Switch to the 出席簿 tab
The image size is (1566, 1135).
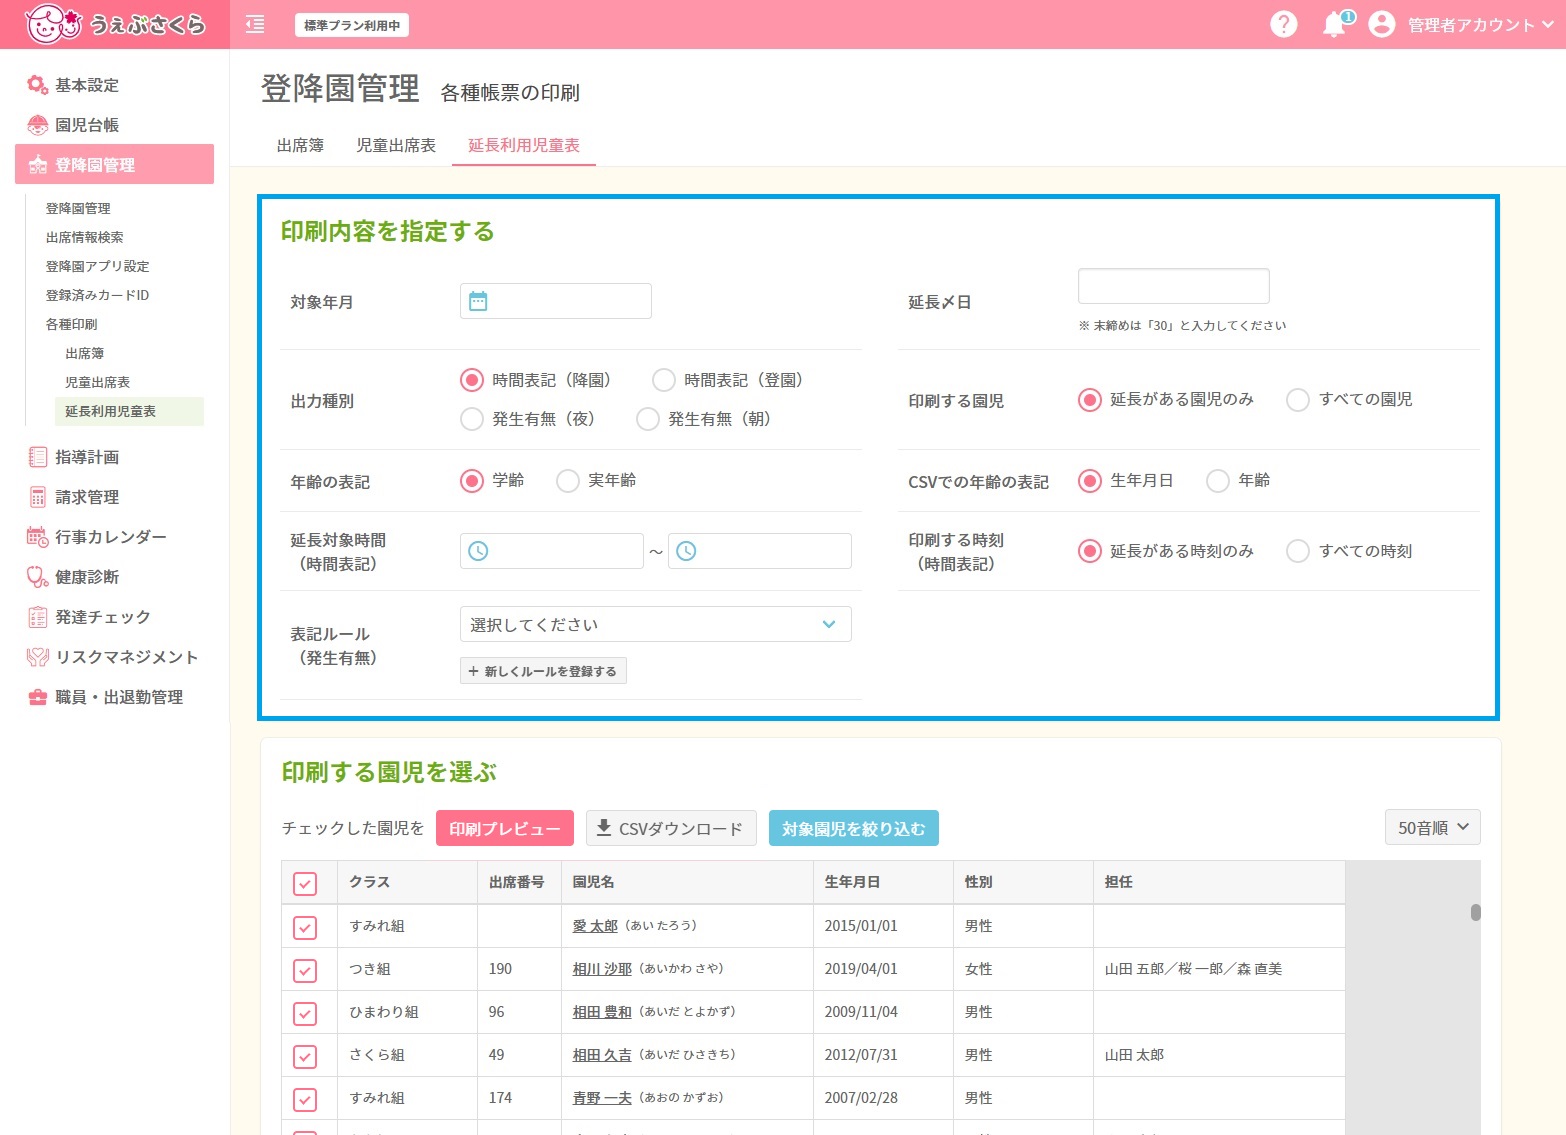(x=300, y=145)
